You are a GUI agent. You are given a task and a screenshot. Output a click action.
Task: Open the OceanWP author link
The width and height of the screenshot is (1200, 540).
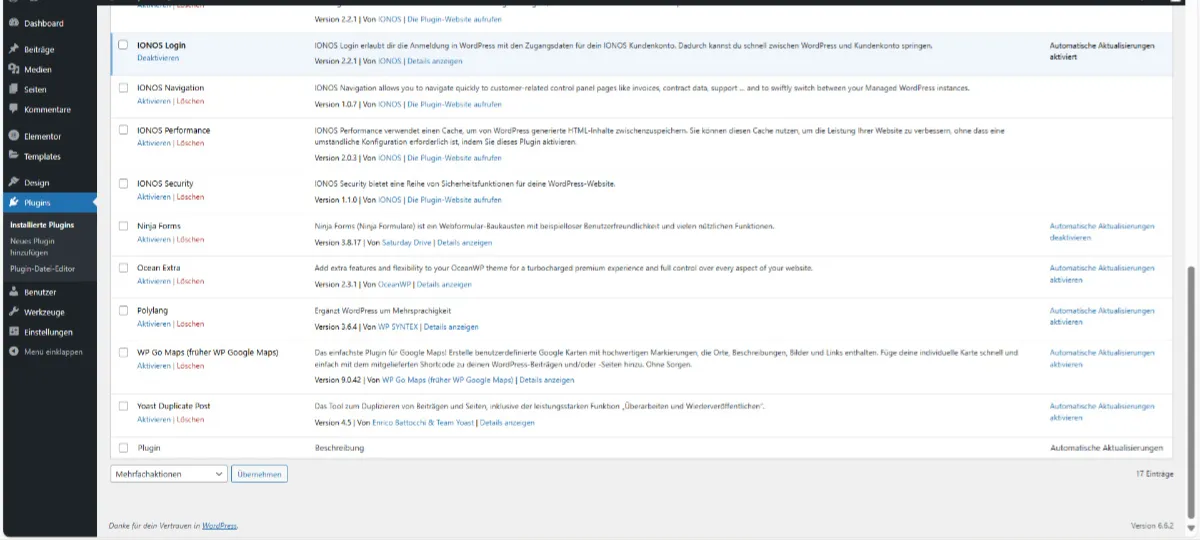coord(394,285)
